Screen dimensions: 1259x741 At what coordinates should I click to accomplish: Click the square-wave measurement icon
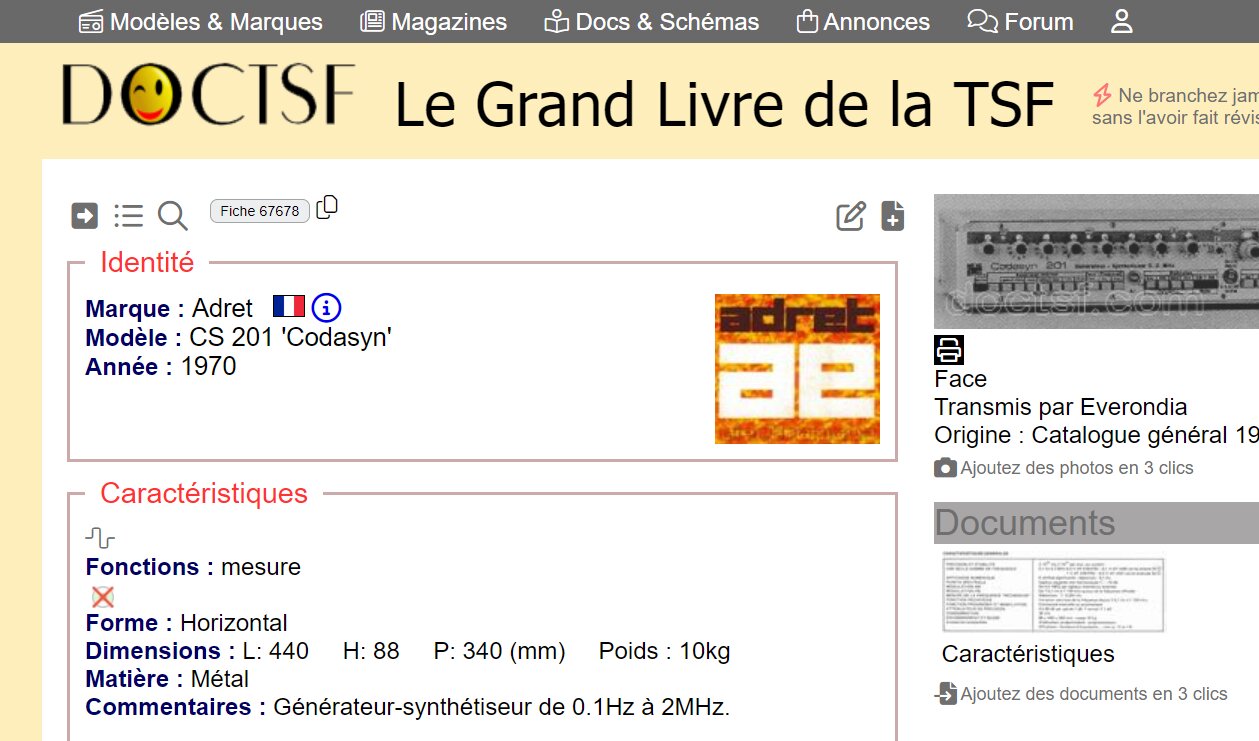pyautogui.click(x=100, y=539)
